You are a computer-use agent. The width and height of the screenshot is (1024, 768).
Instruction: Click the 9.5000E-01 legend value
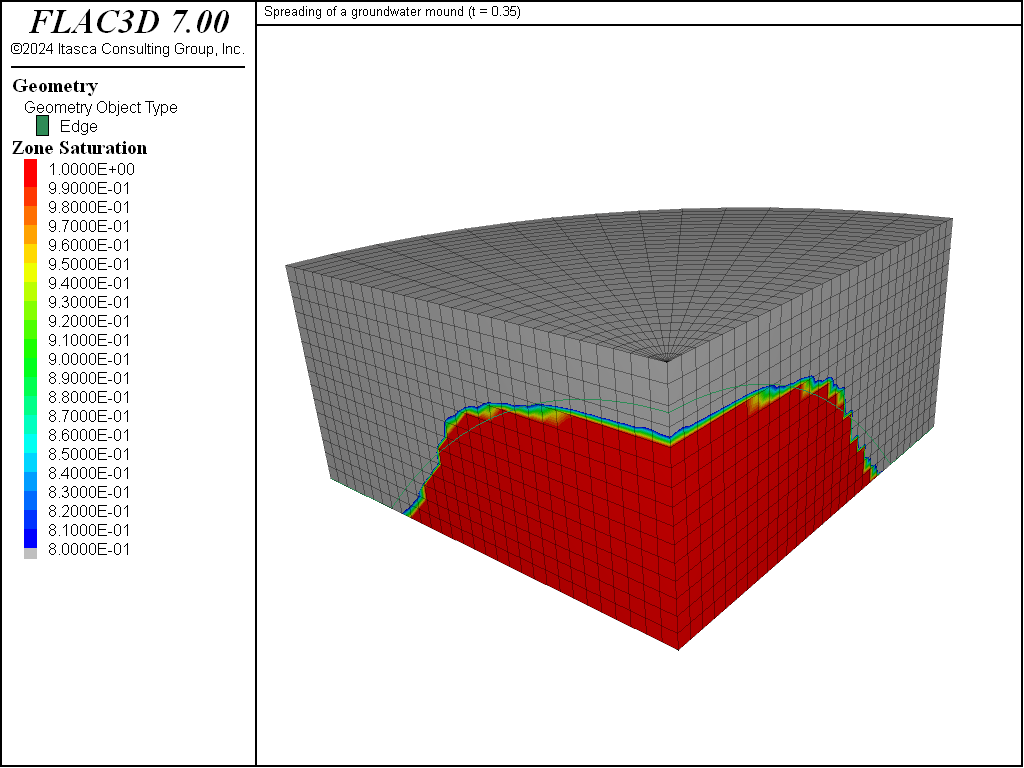[89, 264]
